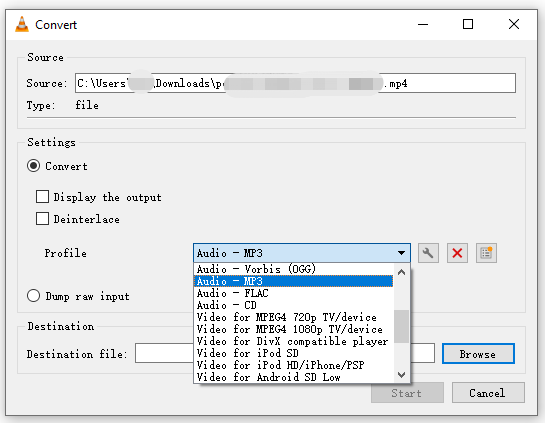The width and height of the screenshot is (545, 423).
Task: Delete selected profile with red X
Action: pos(457,253)
